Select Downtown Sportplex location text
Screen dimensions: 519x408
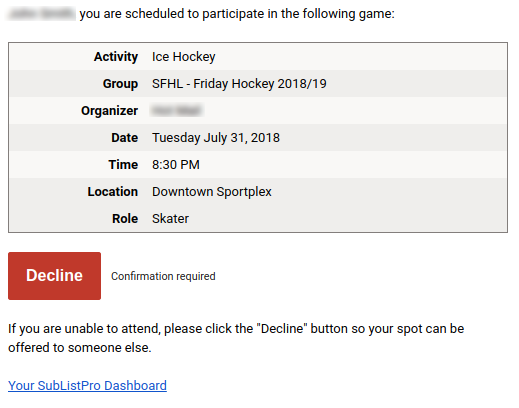tap(212, 192)
